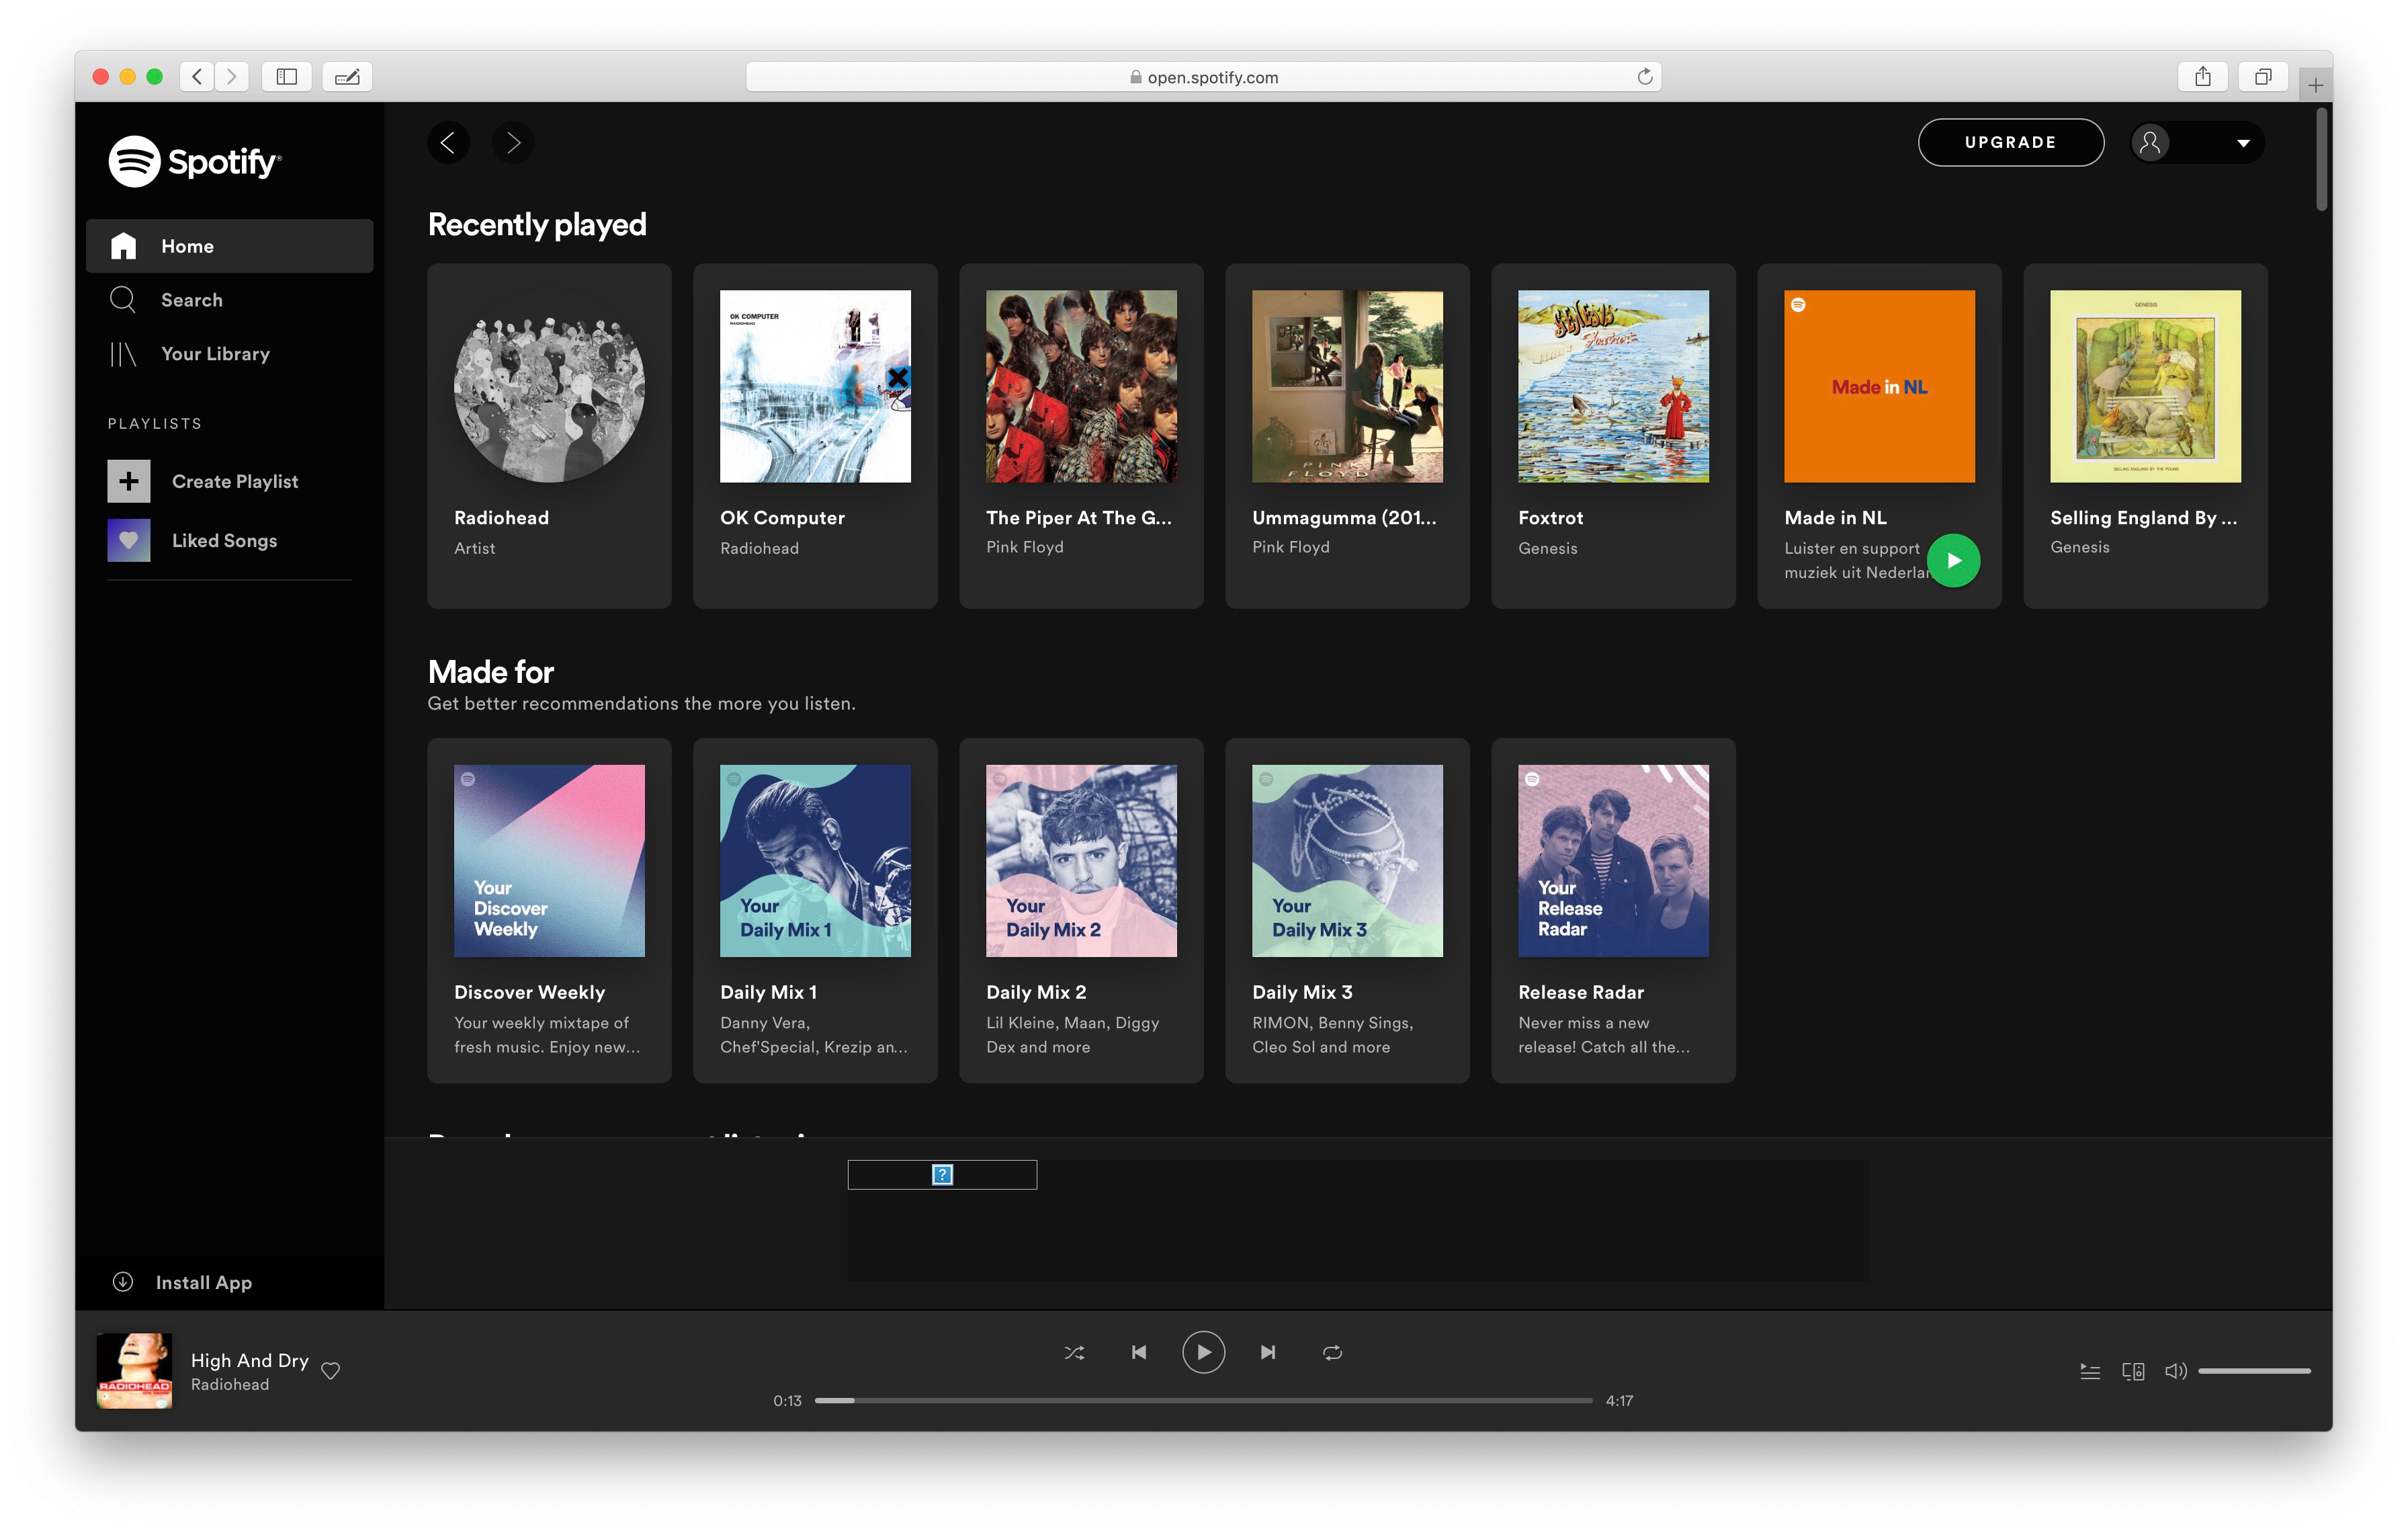Open the user account dropdown
The image size is (2408, 1531).
pos(2243,143)
